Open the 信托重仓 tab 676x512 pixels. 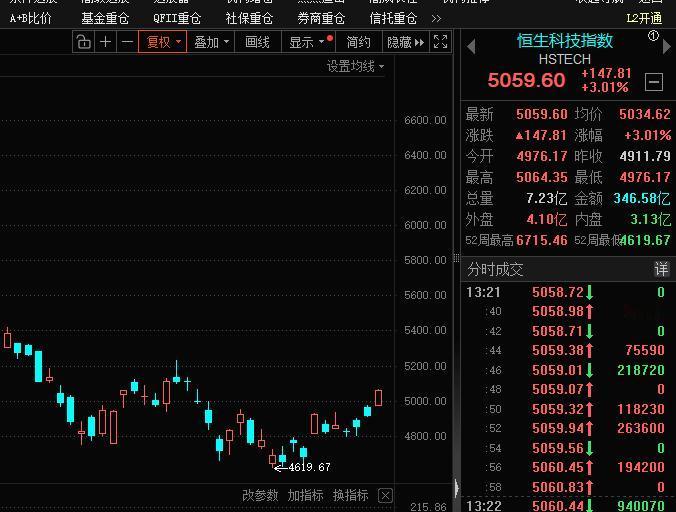pyautogui.click(x=393, y=18)
